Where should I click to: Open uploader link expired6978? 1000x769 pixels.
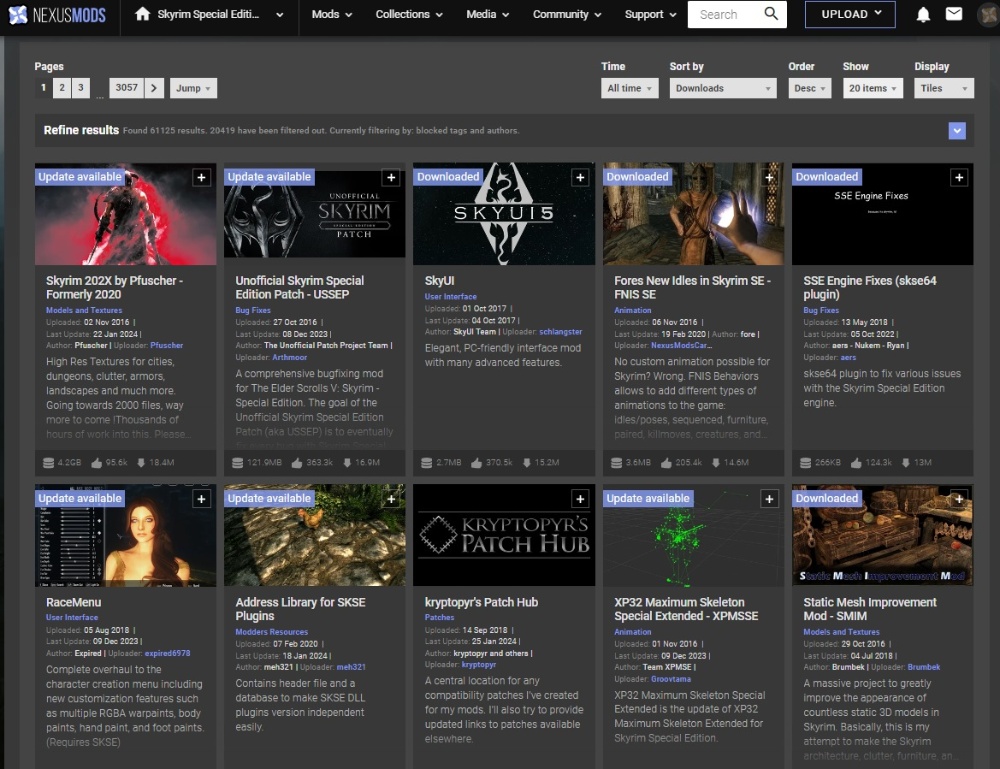tap(167, 653)
